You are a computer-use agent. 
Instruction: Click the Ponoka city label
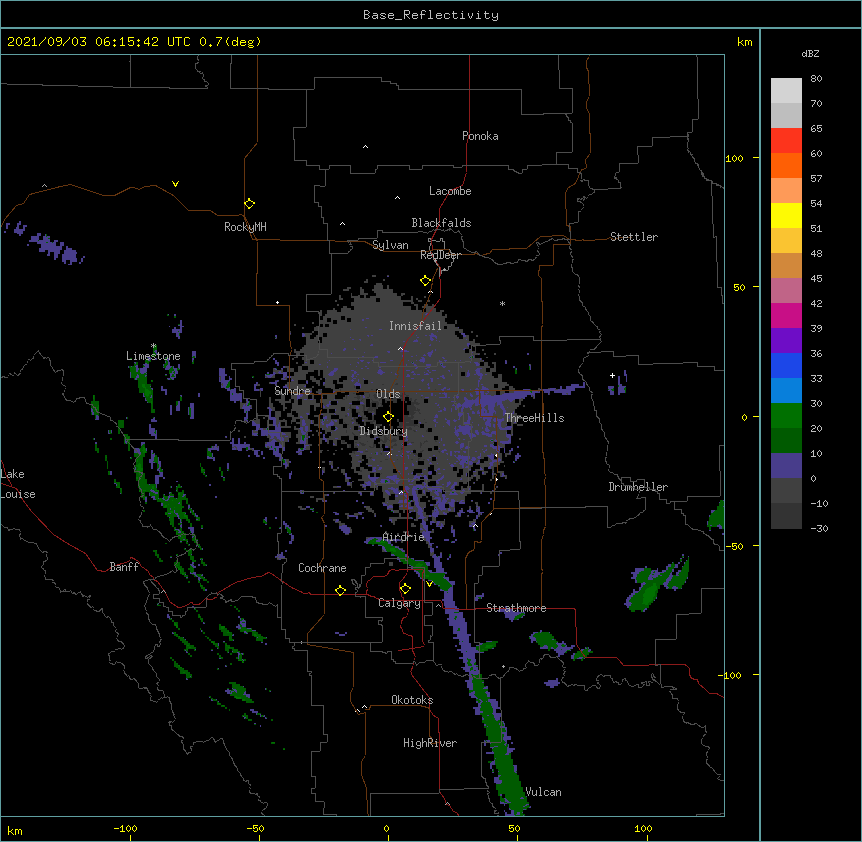pos(480,136)
